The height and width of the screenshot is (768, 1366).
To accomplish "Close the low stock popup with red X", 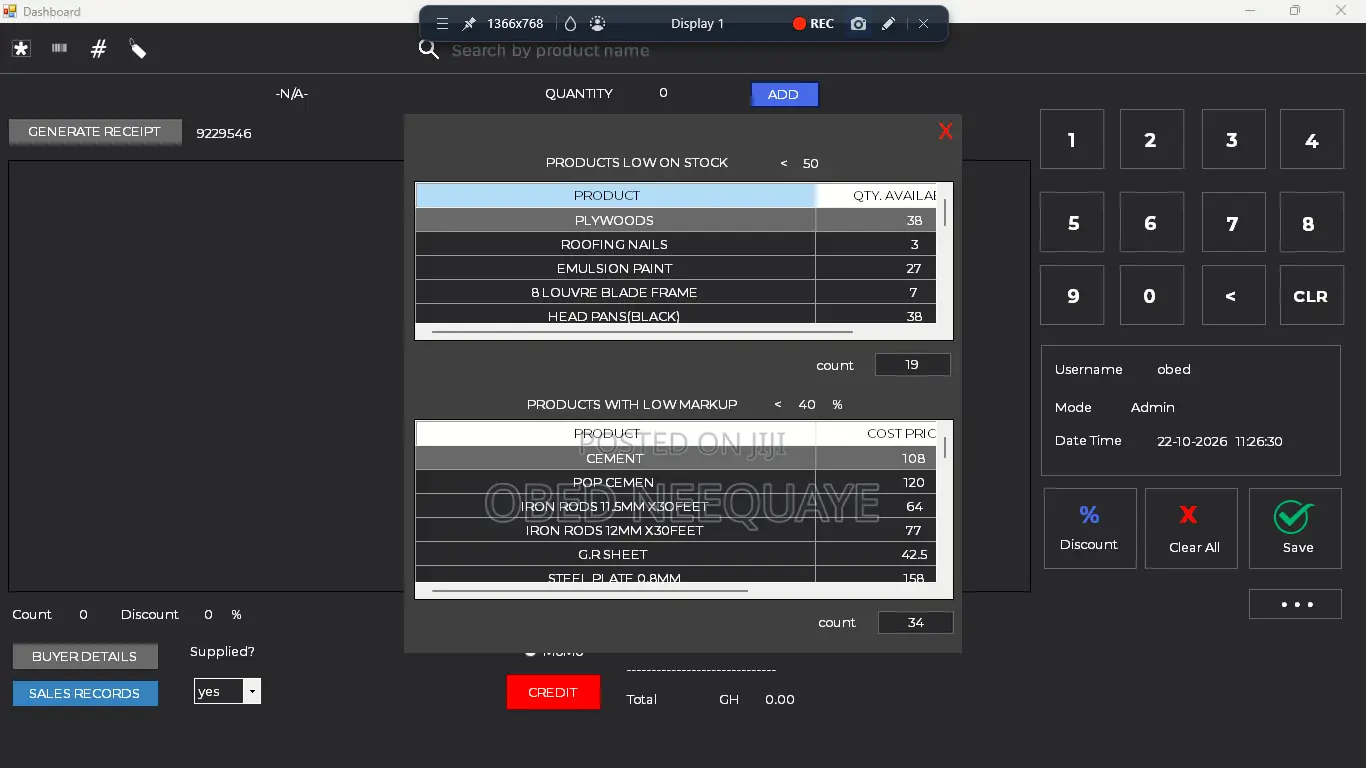I will pyautogui.click(x=945, y=131).
